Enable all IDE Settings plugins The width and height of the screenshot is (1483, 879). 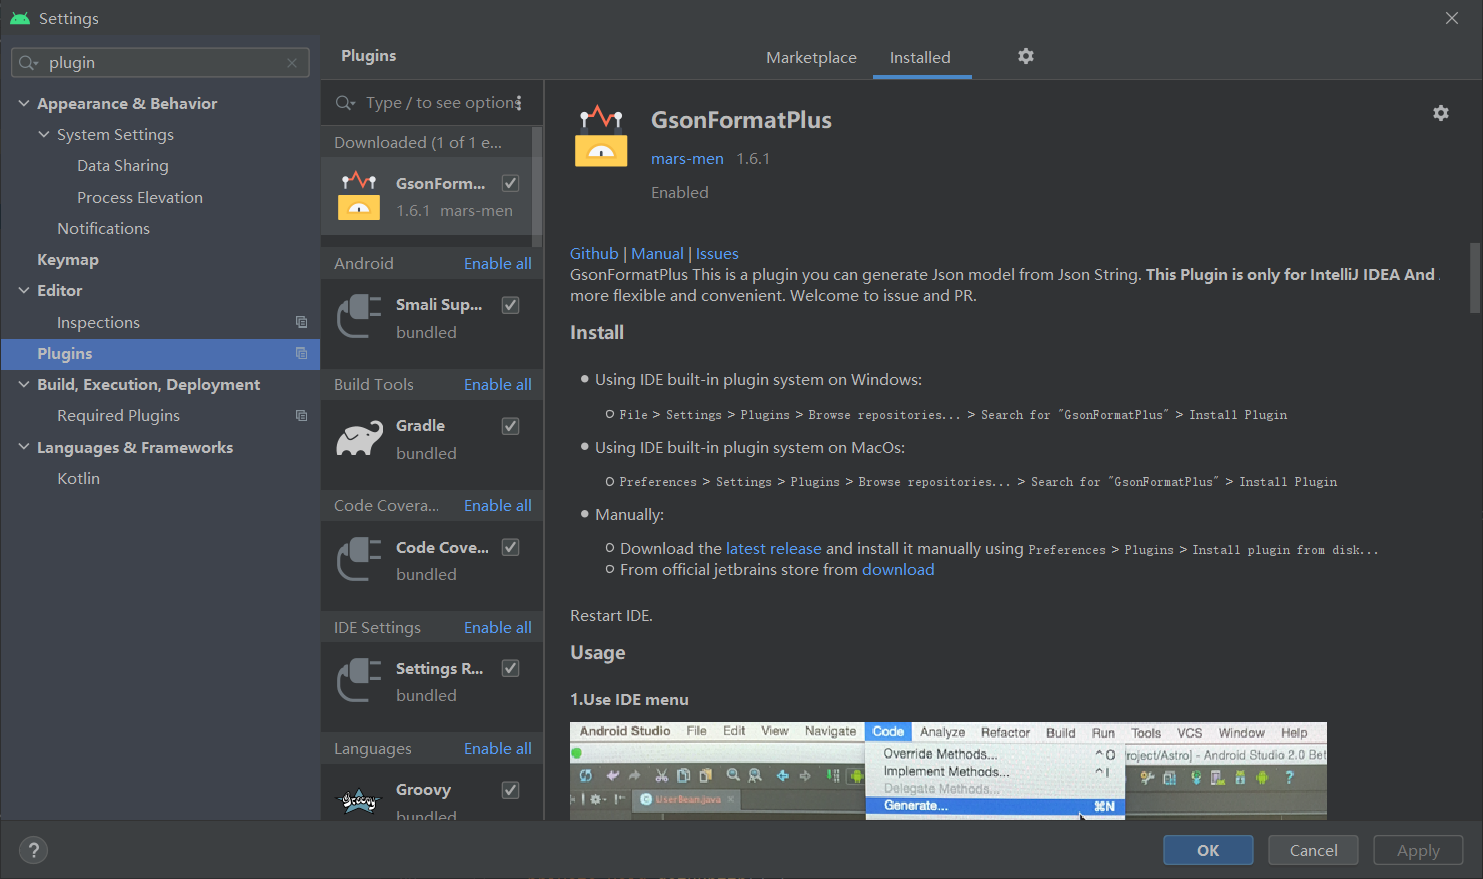click(x=497, y=627)
